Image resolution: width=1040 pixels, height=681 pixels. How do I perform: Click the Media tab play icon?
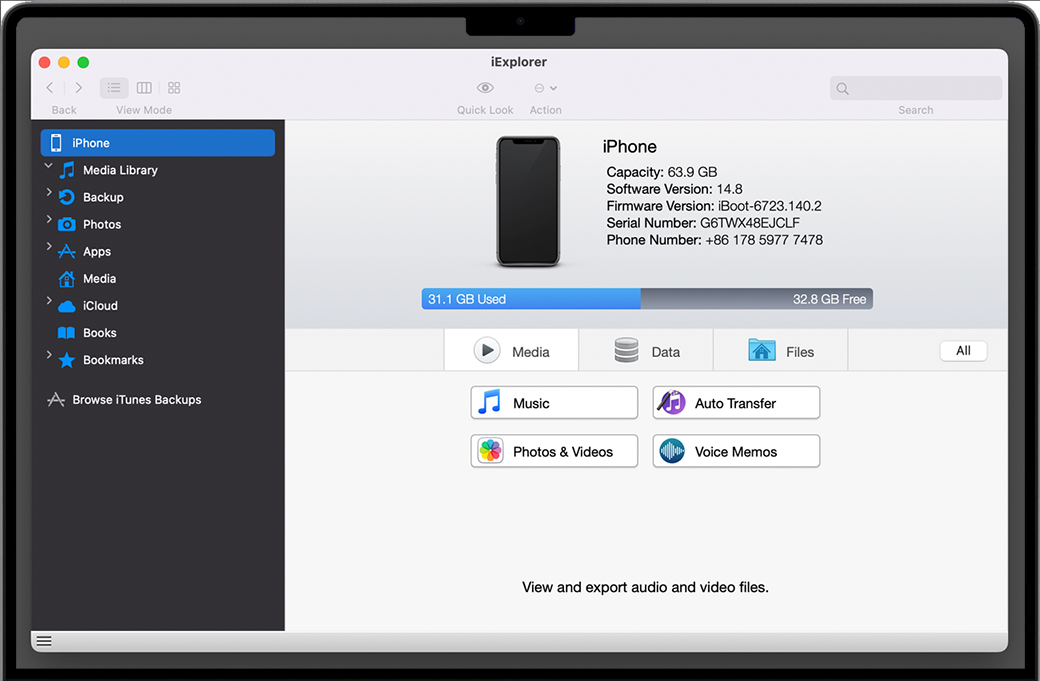tap(488, 350)
